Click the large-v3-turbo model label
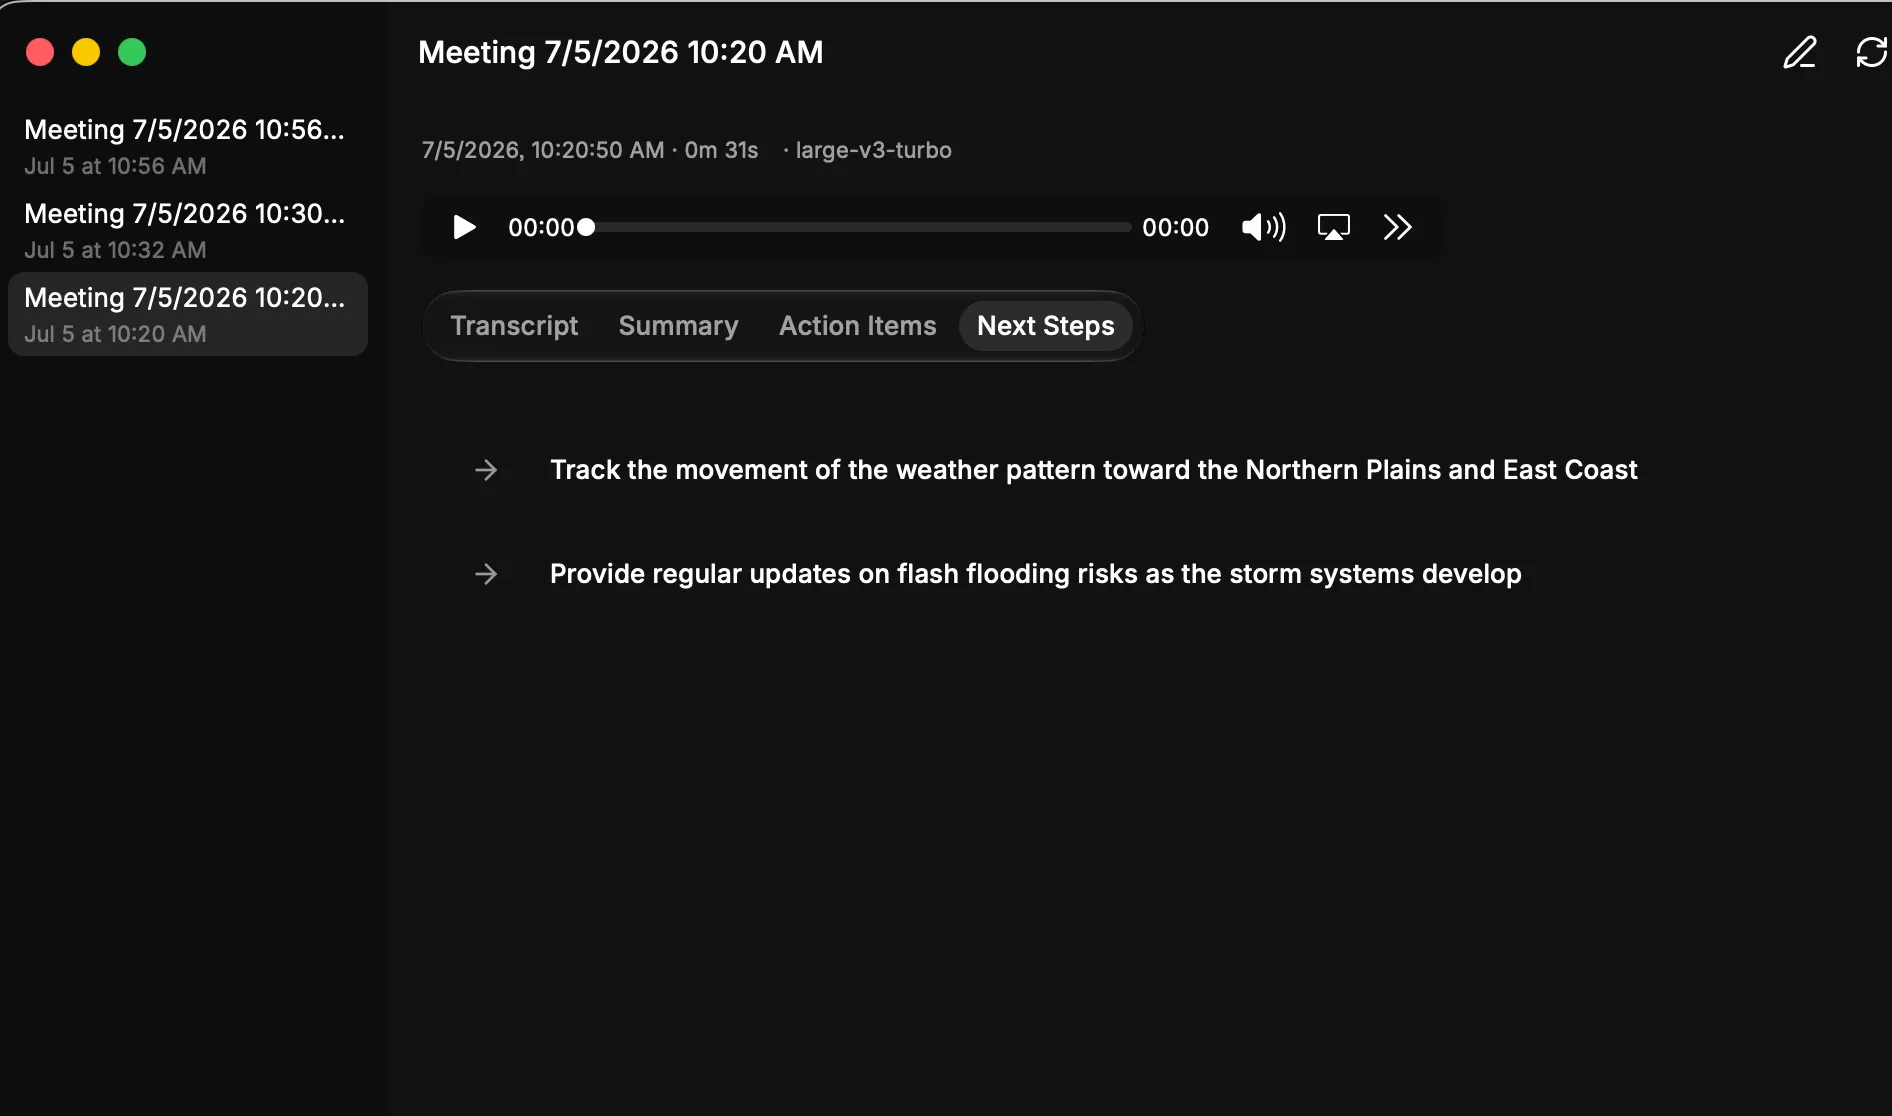This screenshot has height=1116, width=1892. pos(873,150)
